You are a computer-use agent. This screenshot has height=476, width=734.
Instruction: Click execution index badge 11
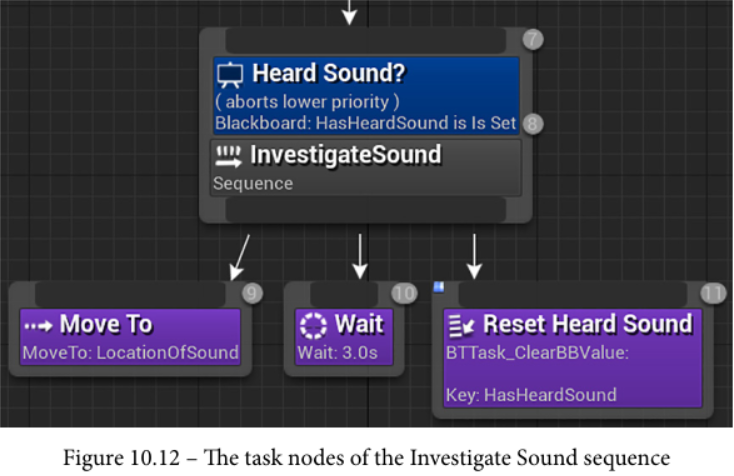click(x=713, y=293)
